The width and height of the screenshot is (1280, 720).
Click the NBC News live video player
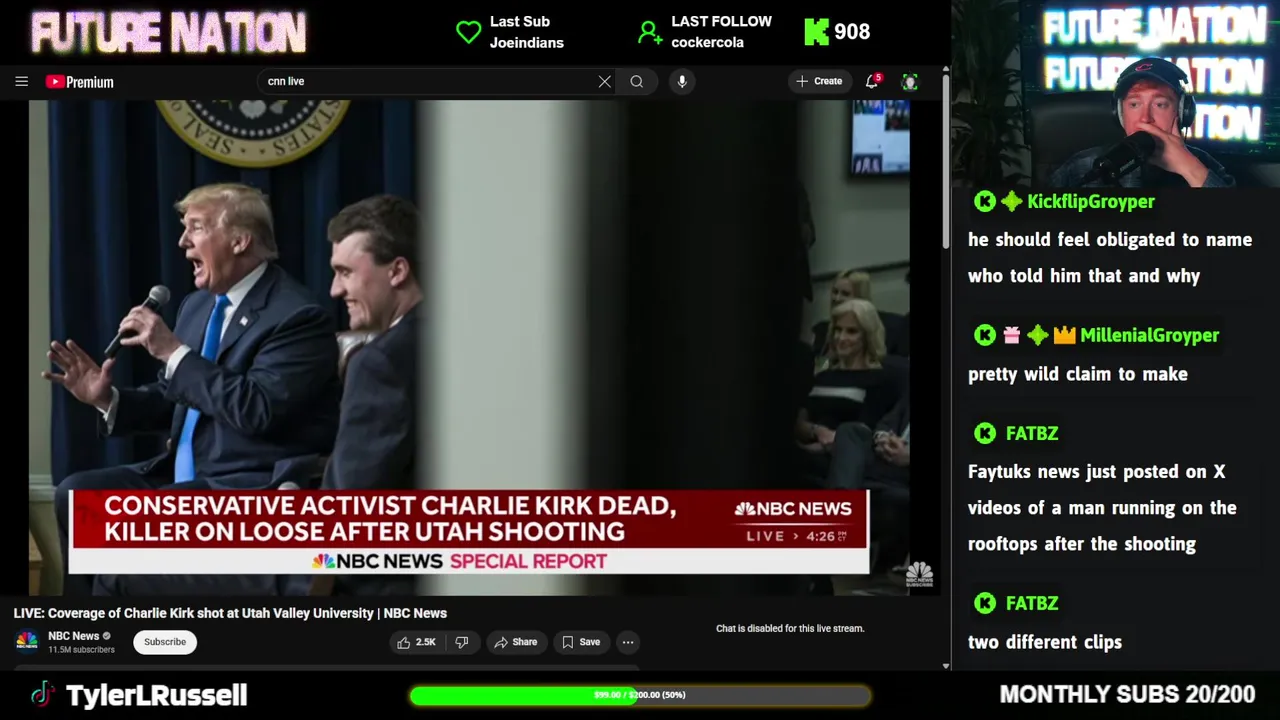tap(469, 347)
